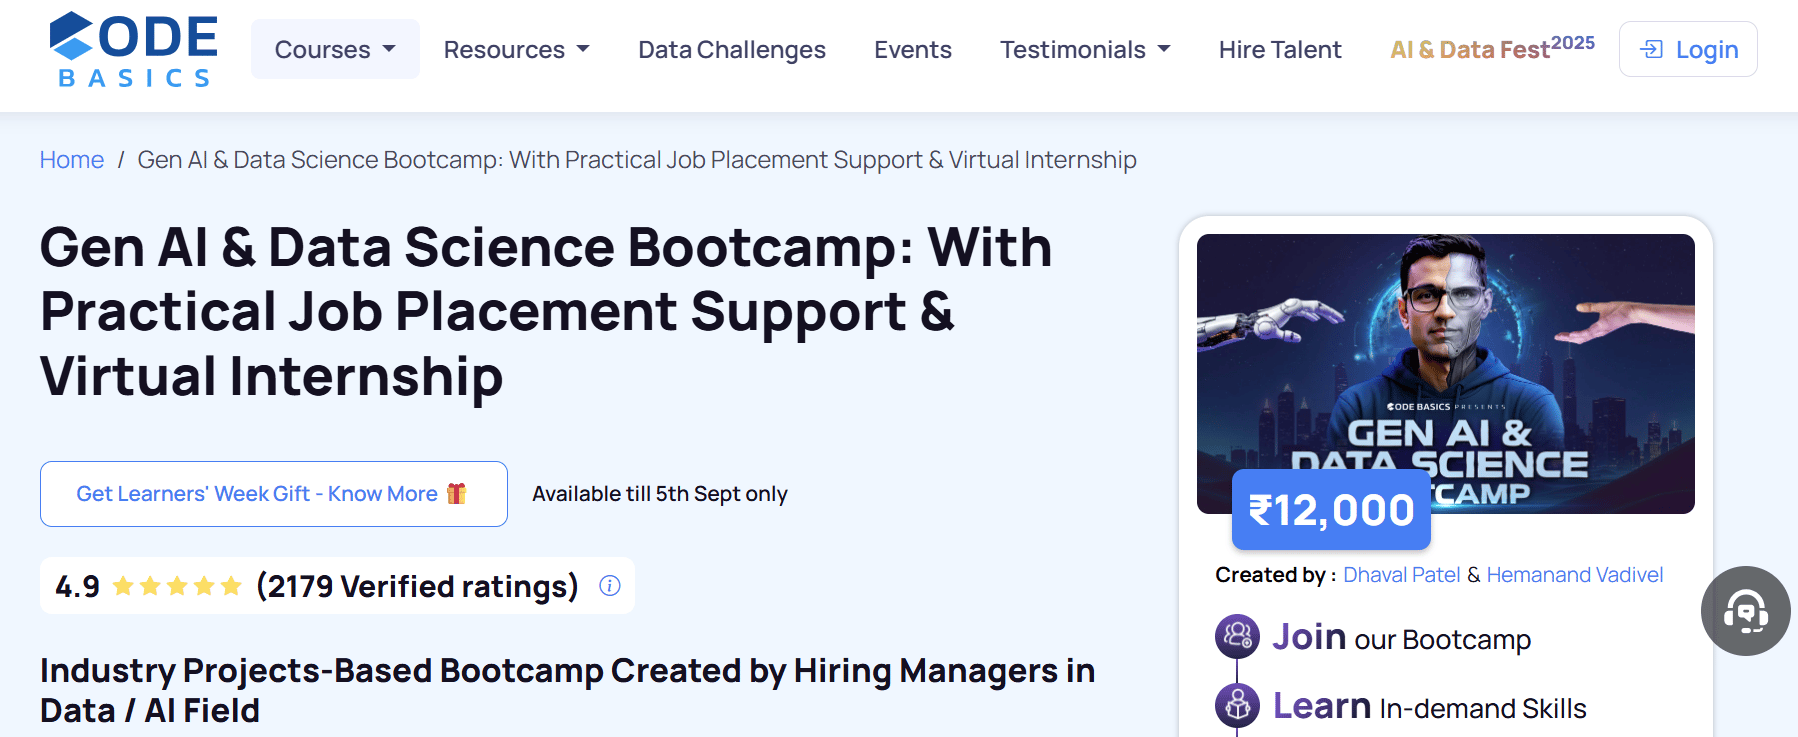Expand the Testimonials dropdown
The width and height of the screenshot is (1798, 737).
1085,49
